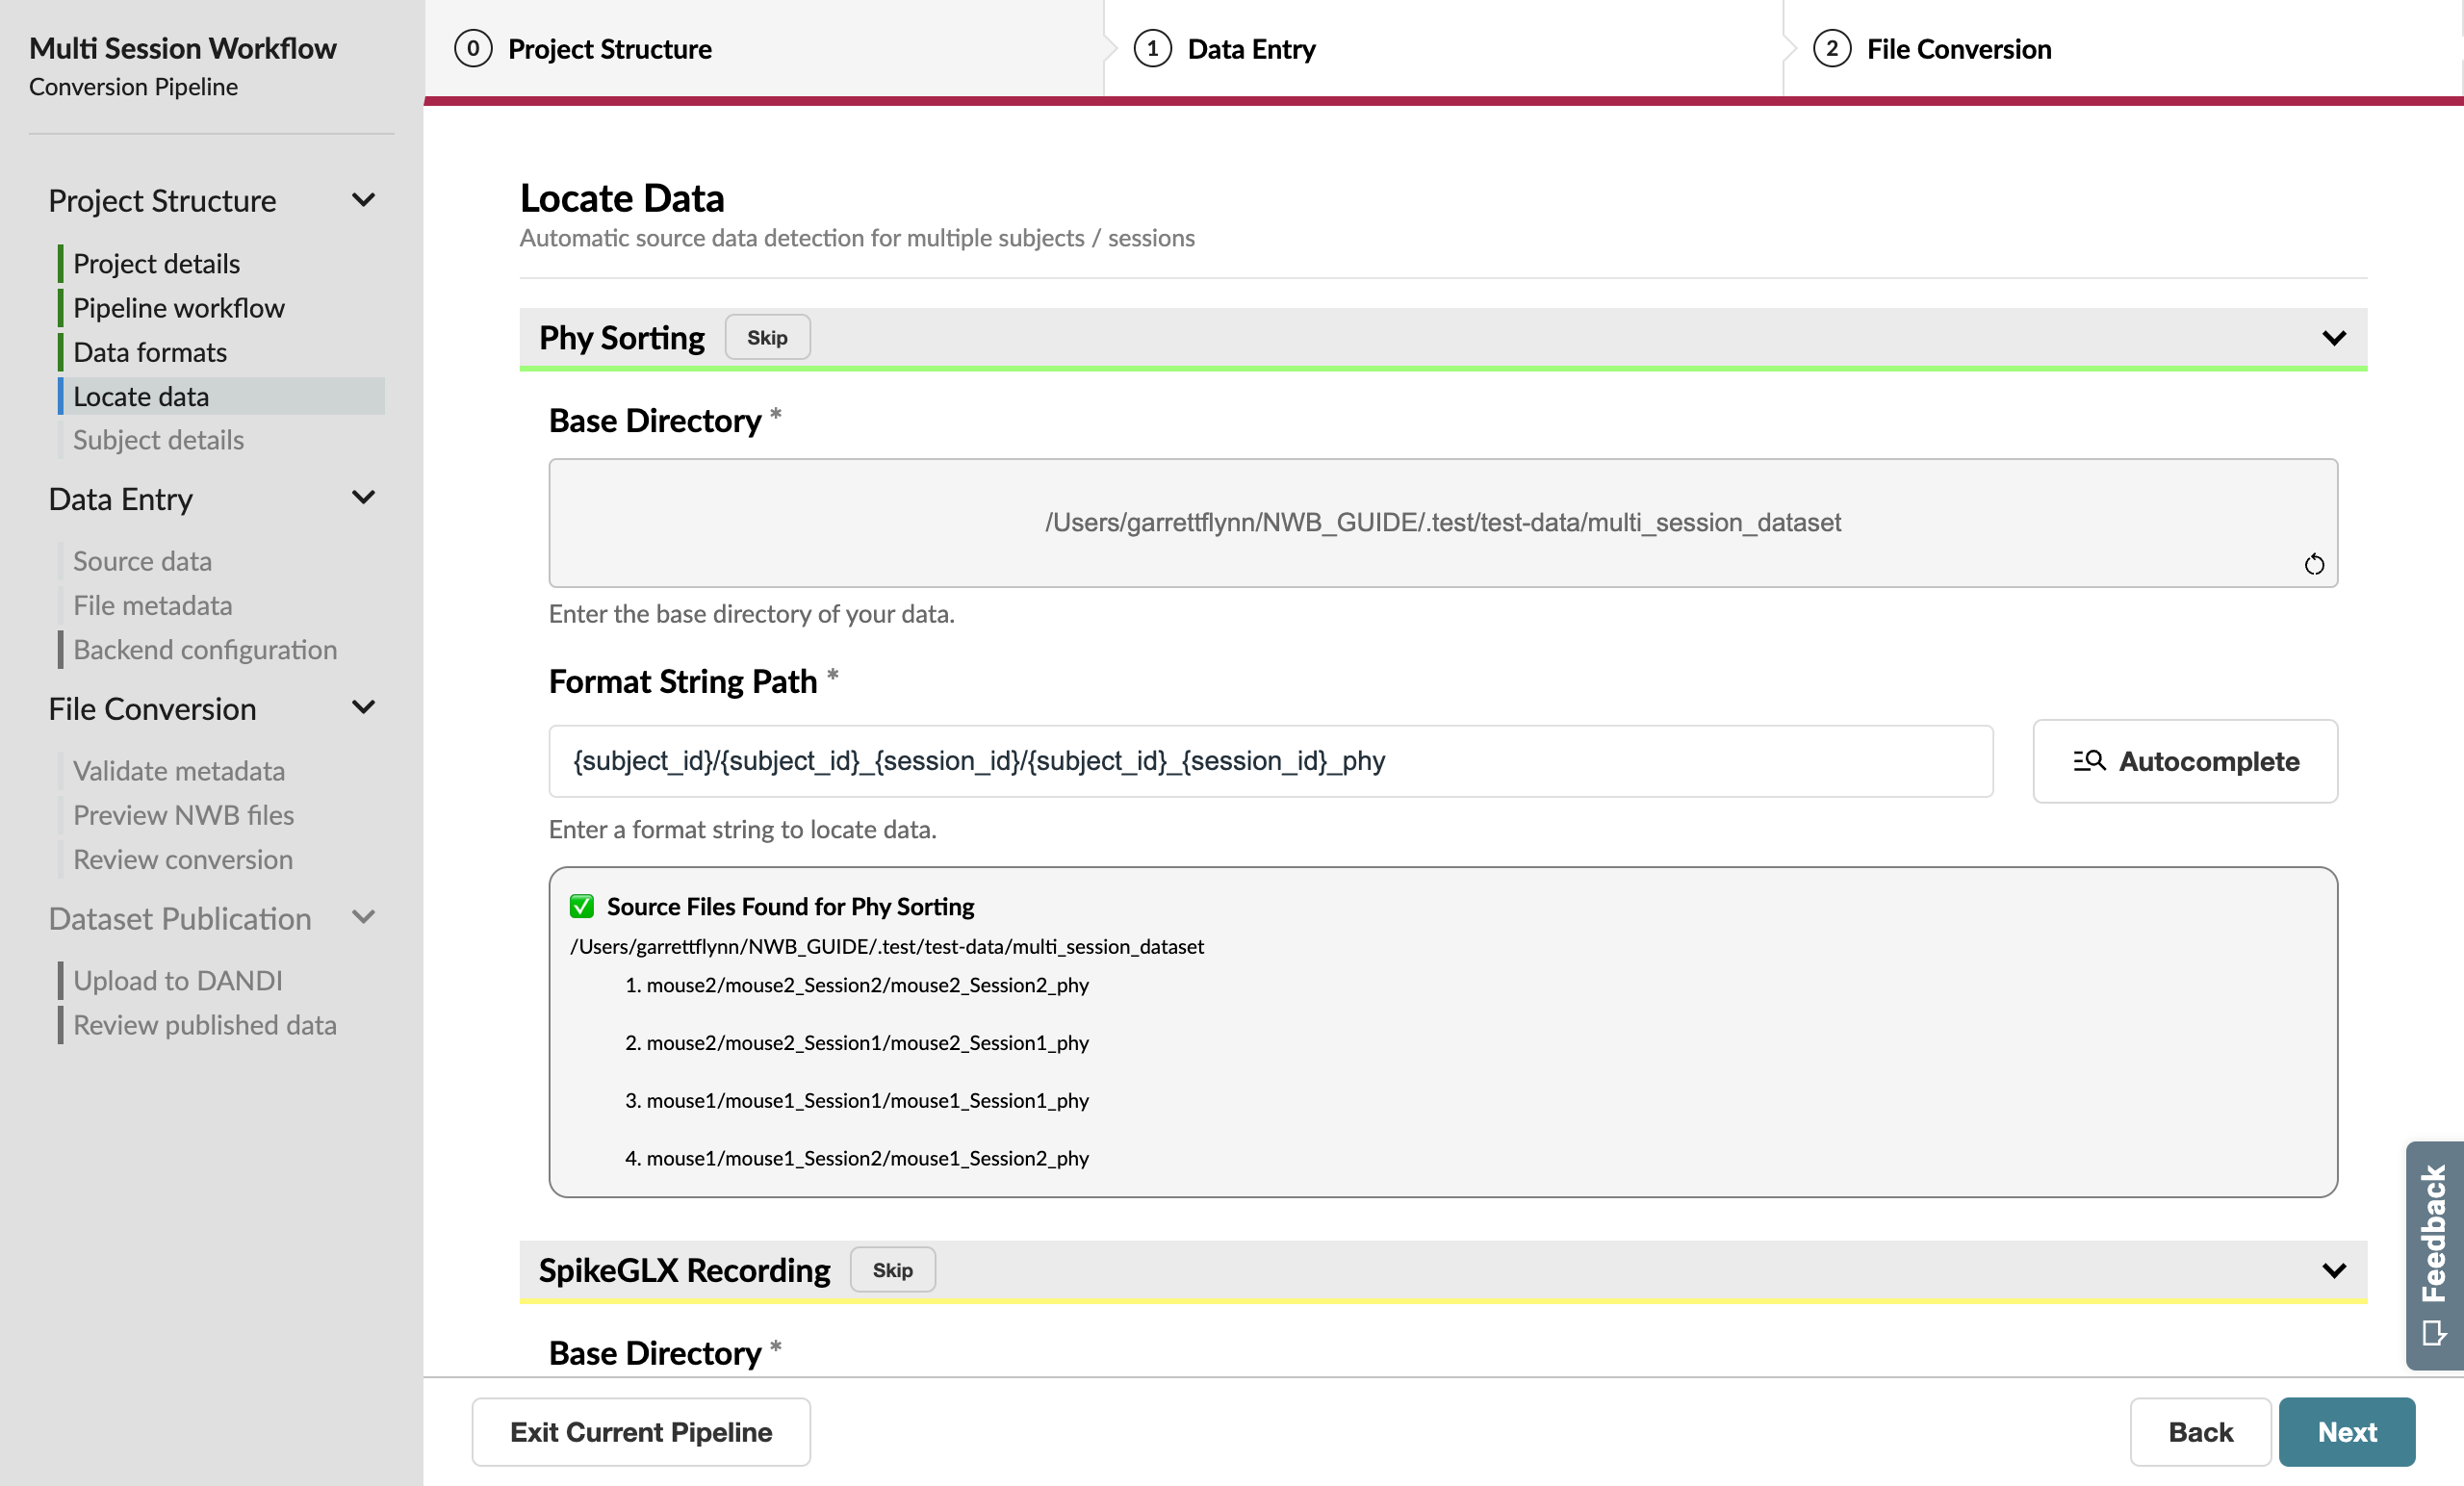
Task: Click the Phy Sorting section header
Action: (x=1443, y=338)
